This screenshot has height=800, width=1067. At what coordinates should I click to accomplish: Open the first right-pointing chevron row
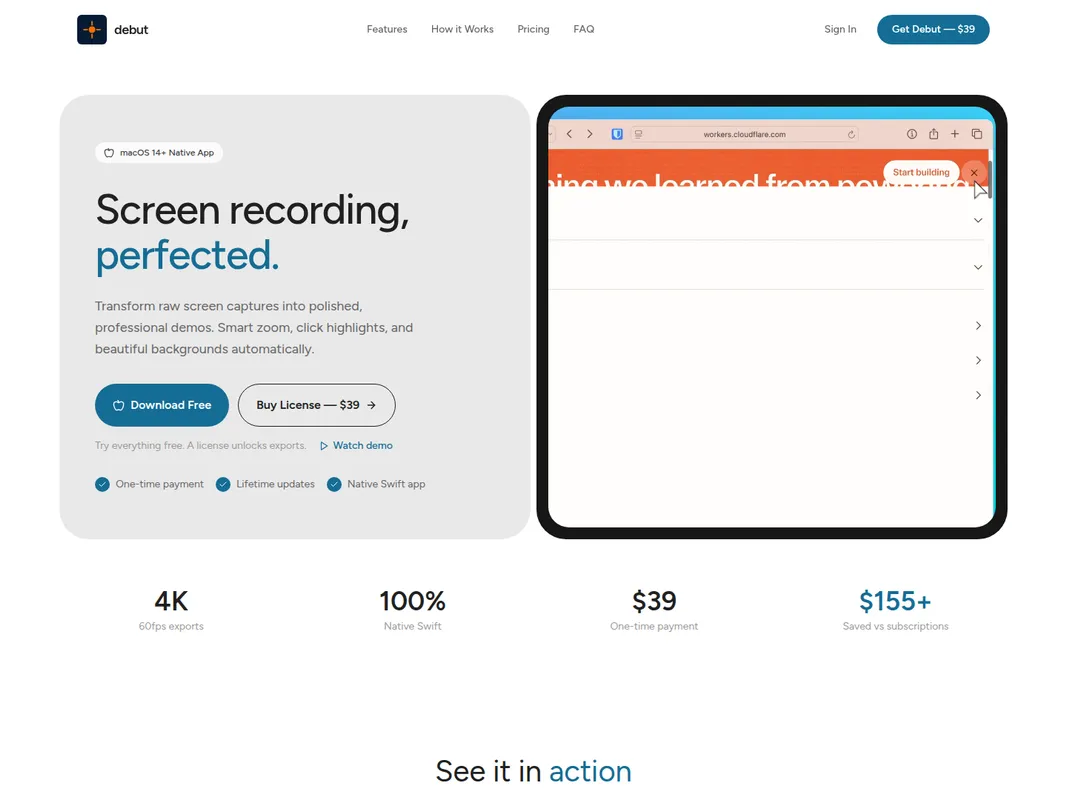coord(978,326)
